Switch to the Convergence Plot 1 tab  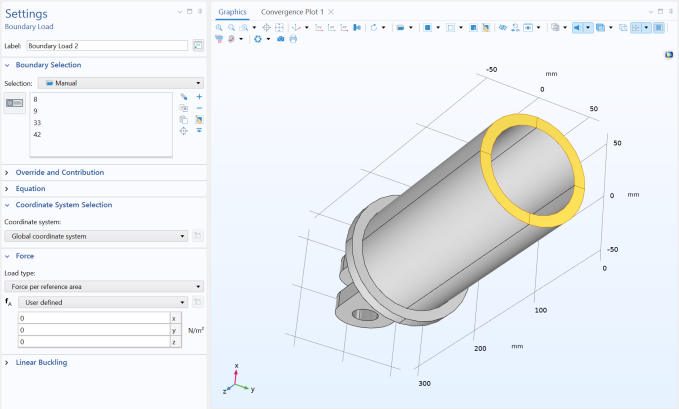[x=292, y=11]
